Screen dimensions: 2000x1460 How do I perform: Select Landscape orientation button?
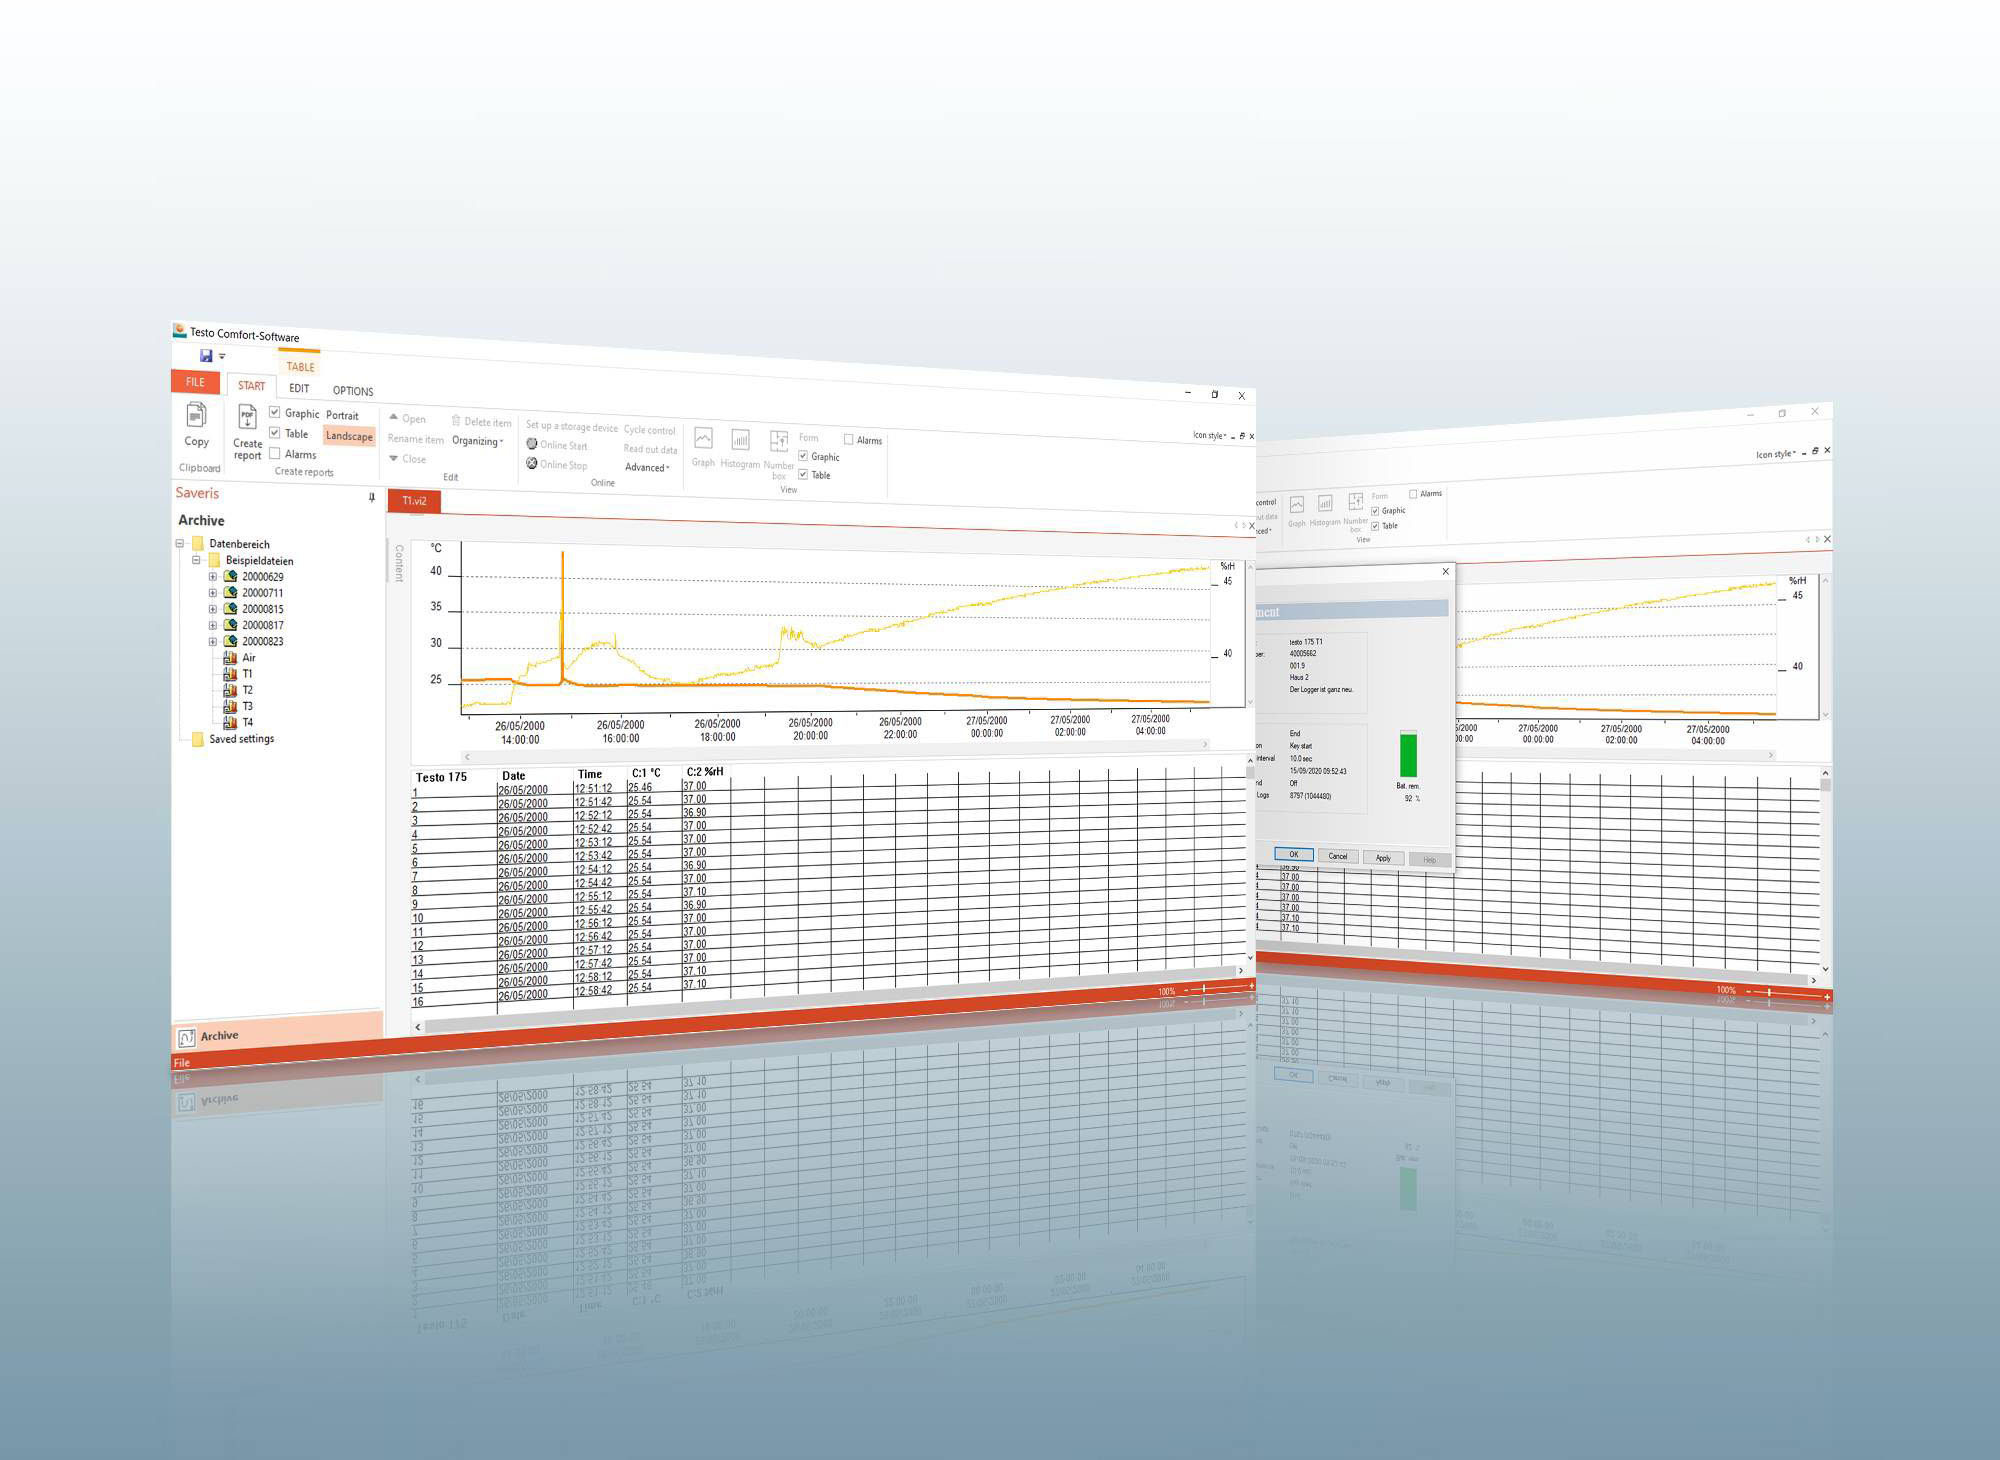tap(349, 436)
